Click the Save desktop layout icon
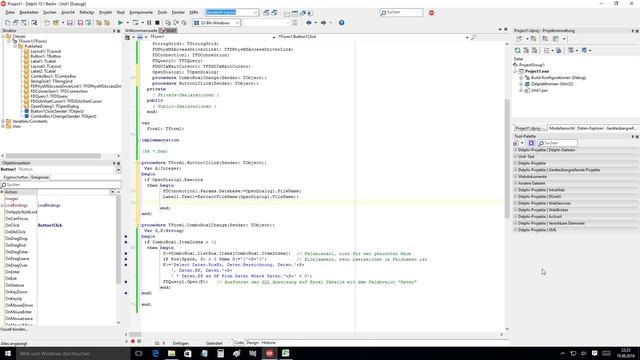Viewport: 640px width, 360px height. [266, 13]
